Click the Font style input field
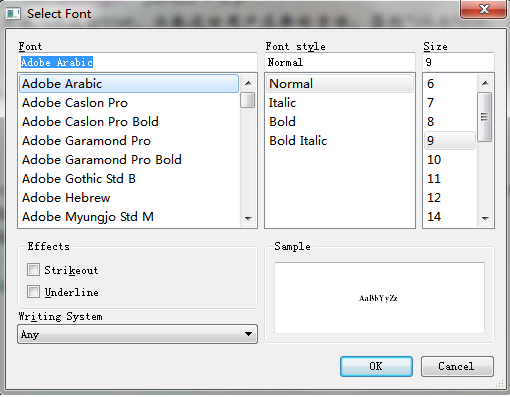510x397 pixels. tap(340, 62)
